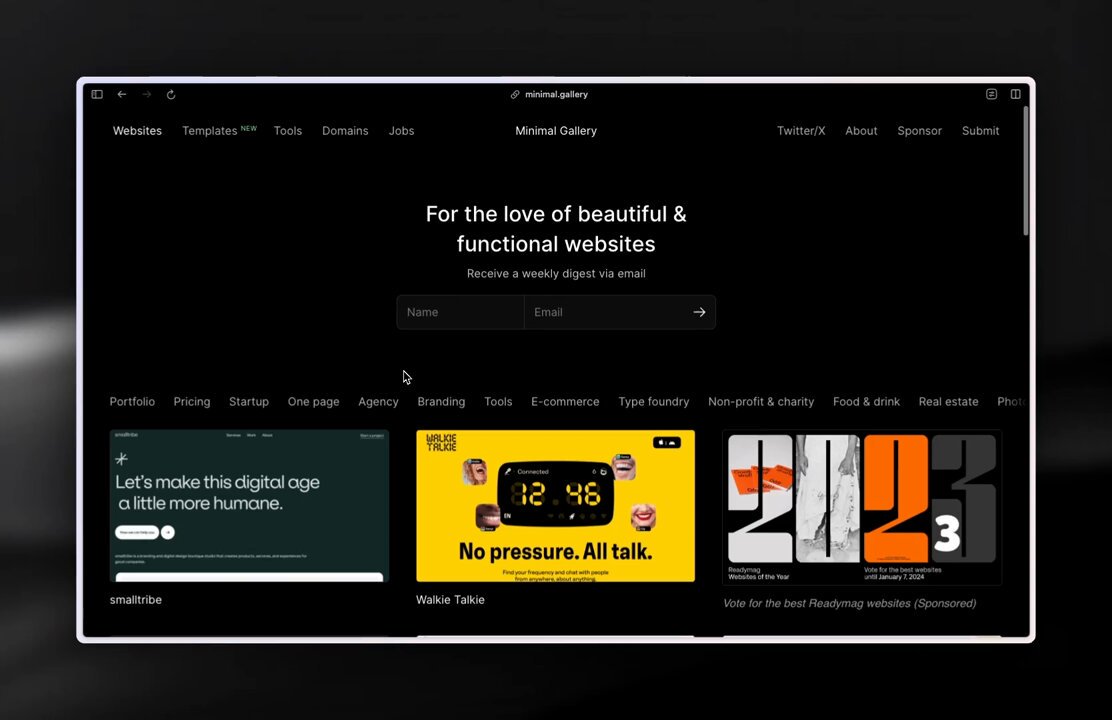Click Receive a weekly digest text
The width and height of the screenshot is (1112, 720).
click(x=556, y=274)
